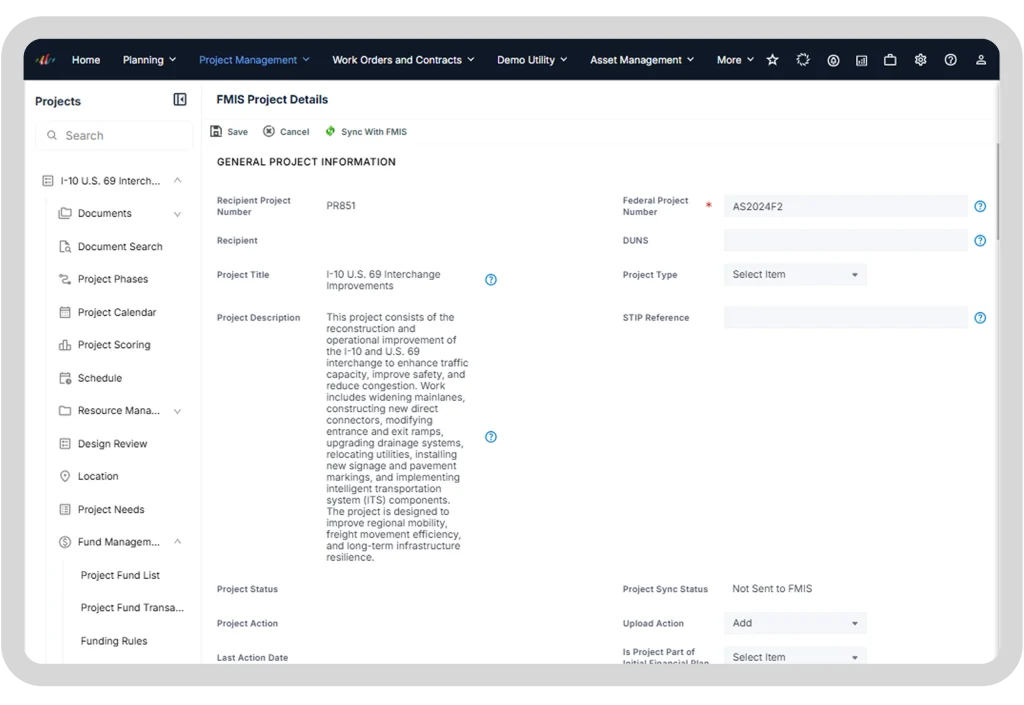1024x705 pixels.
Task: Click the I-10 U.S. 69 project list icon
Action: click(48, 181)
